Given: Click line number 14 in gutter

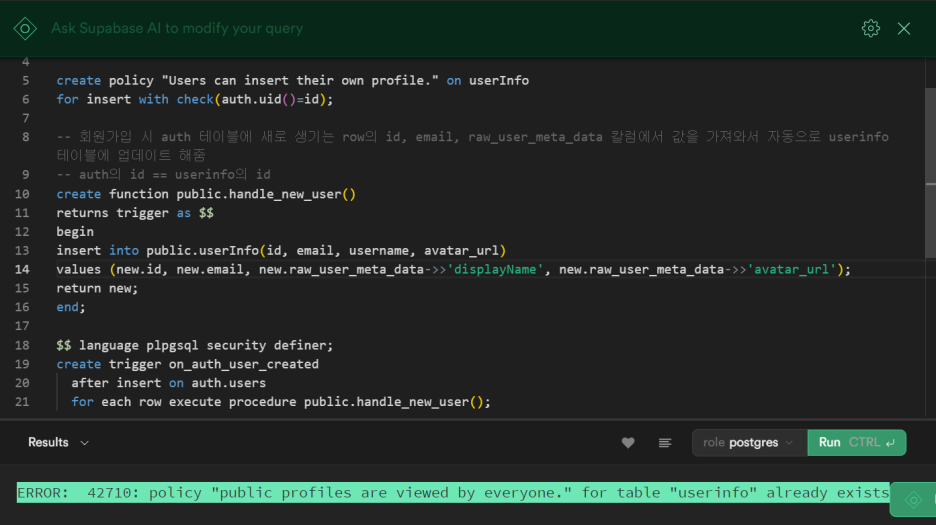Looking at the screenshot, I should (22, 269).
